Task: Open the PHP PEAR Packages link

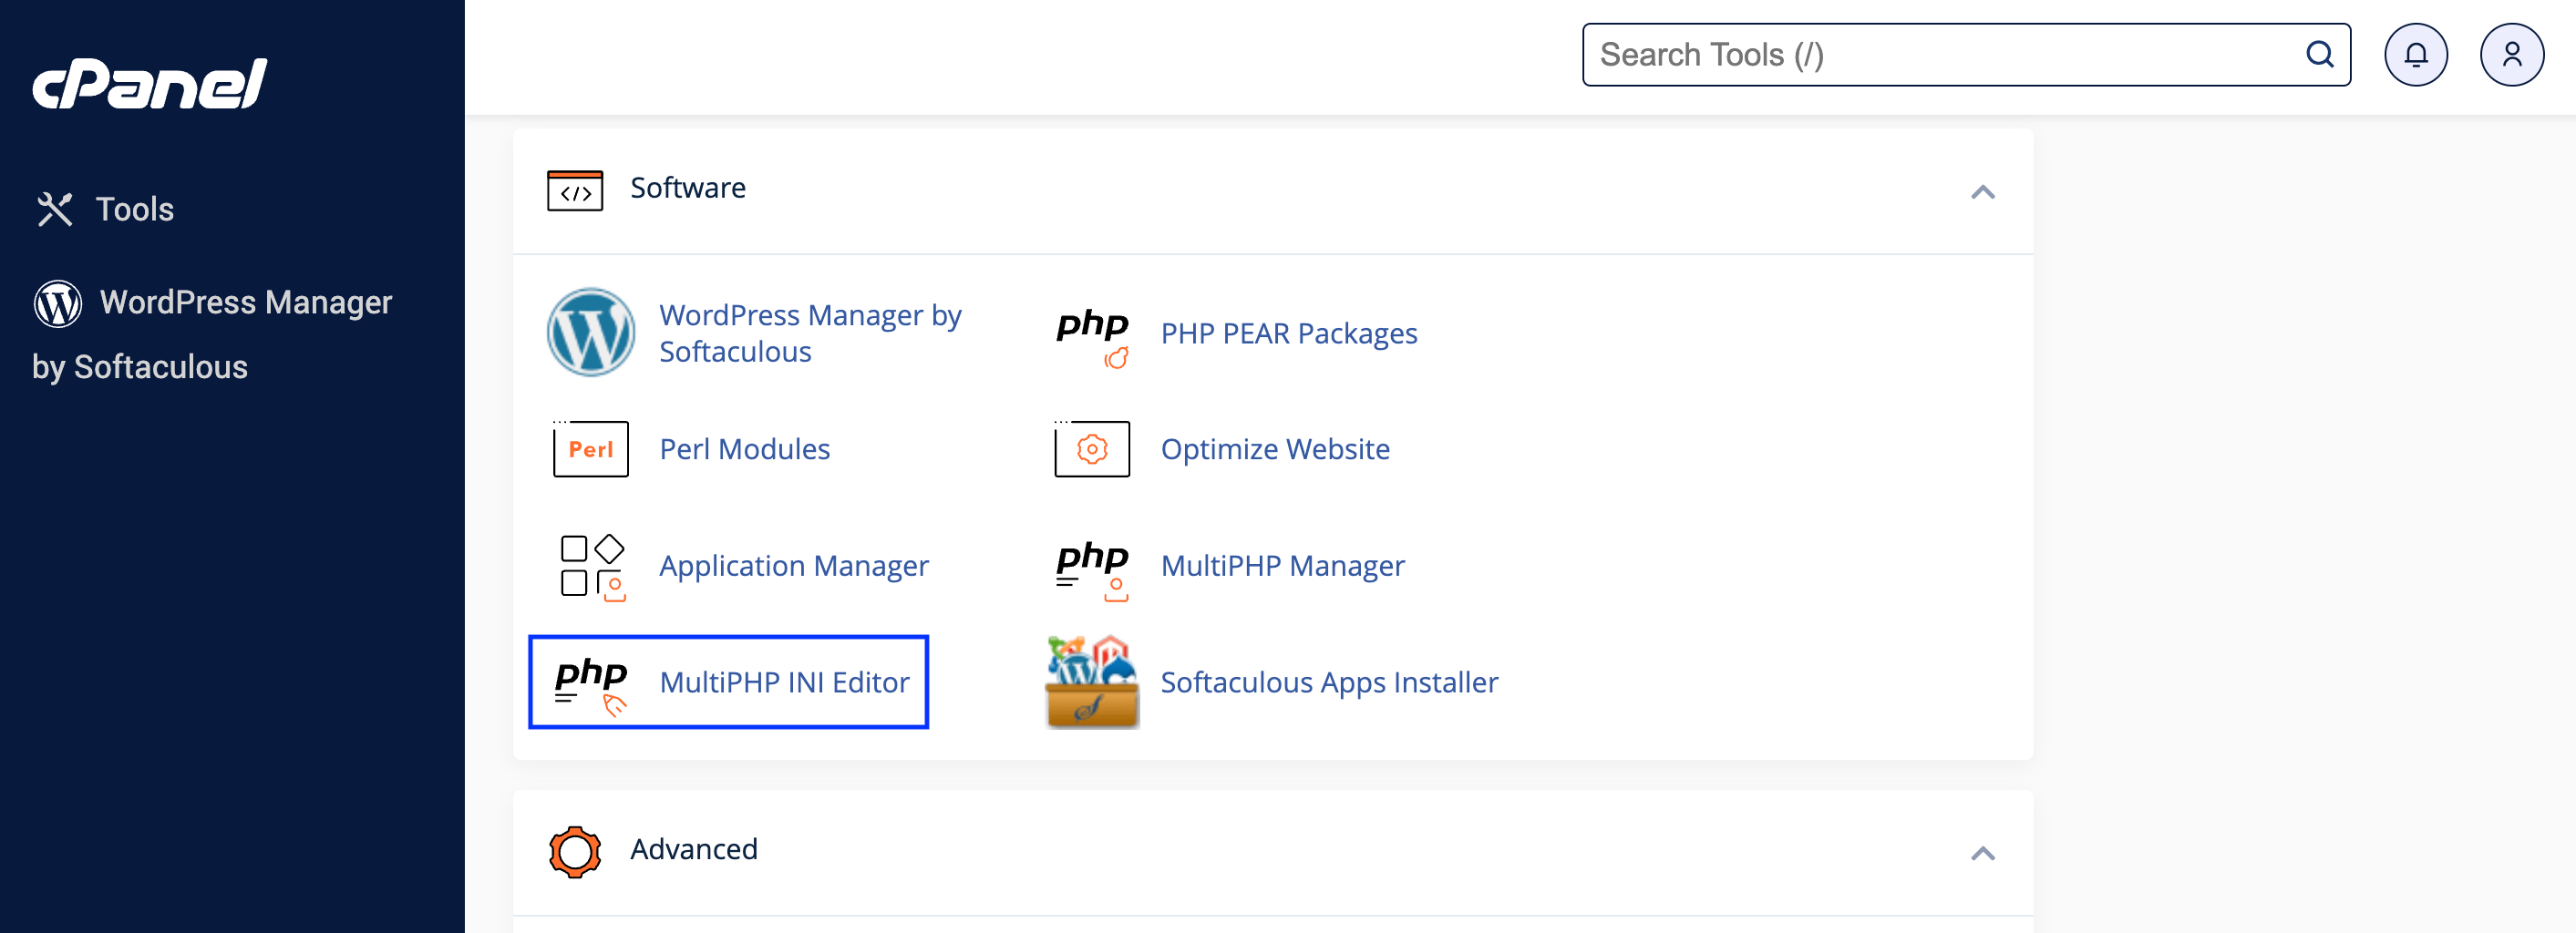Action: pos(1289,333)
